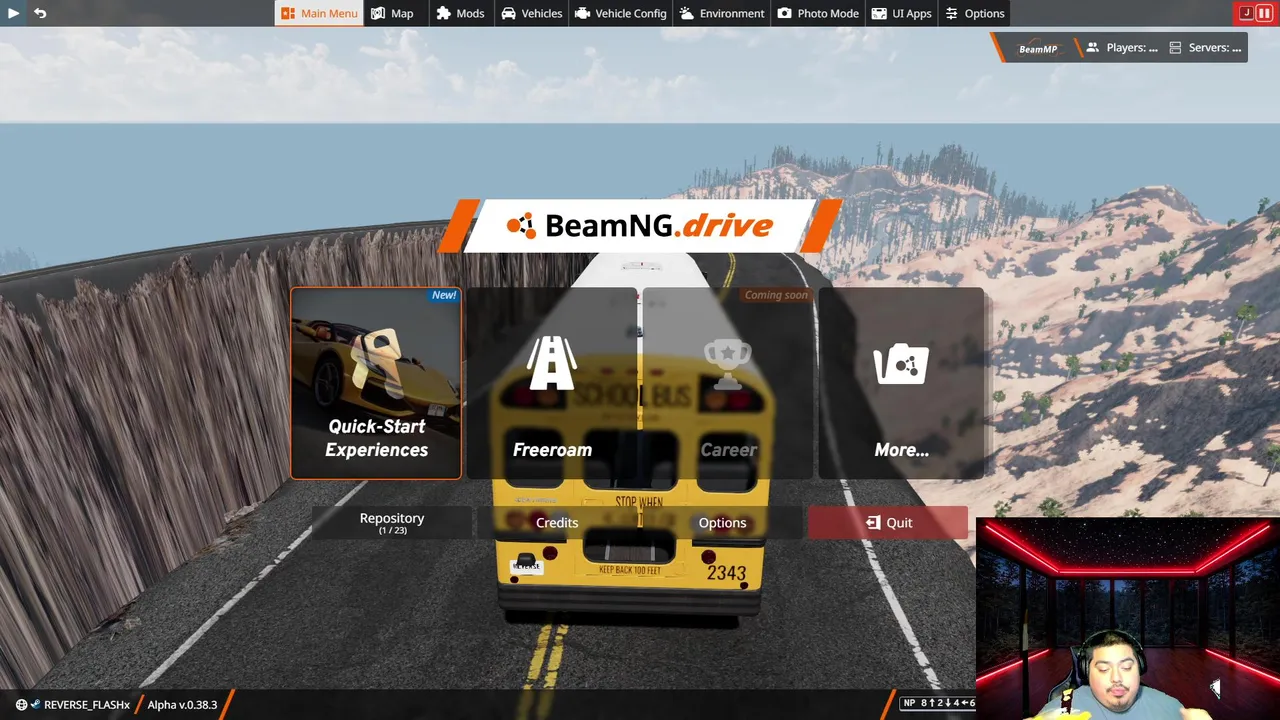Click the Servers list icon

pos(1175,48)
